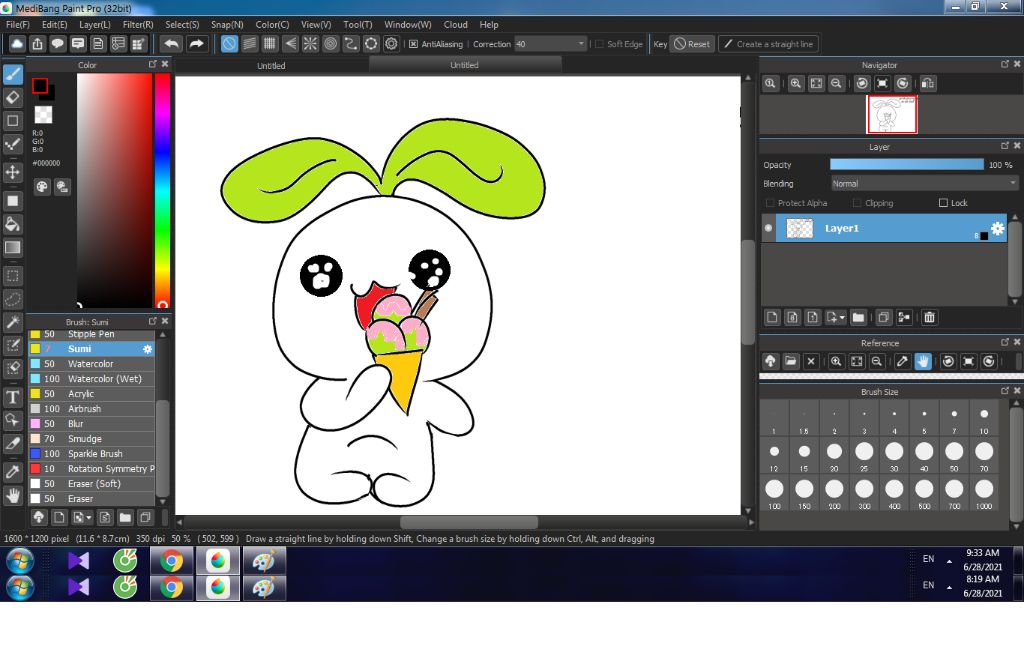The image size is (1024, 661).
Task: Open the Window(W) menu
Action: point(408,25)
